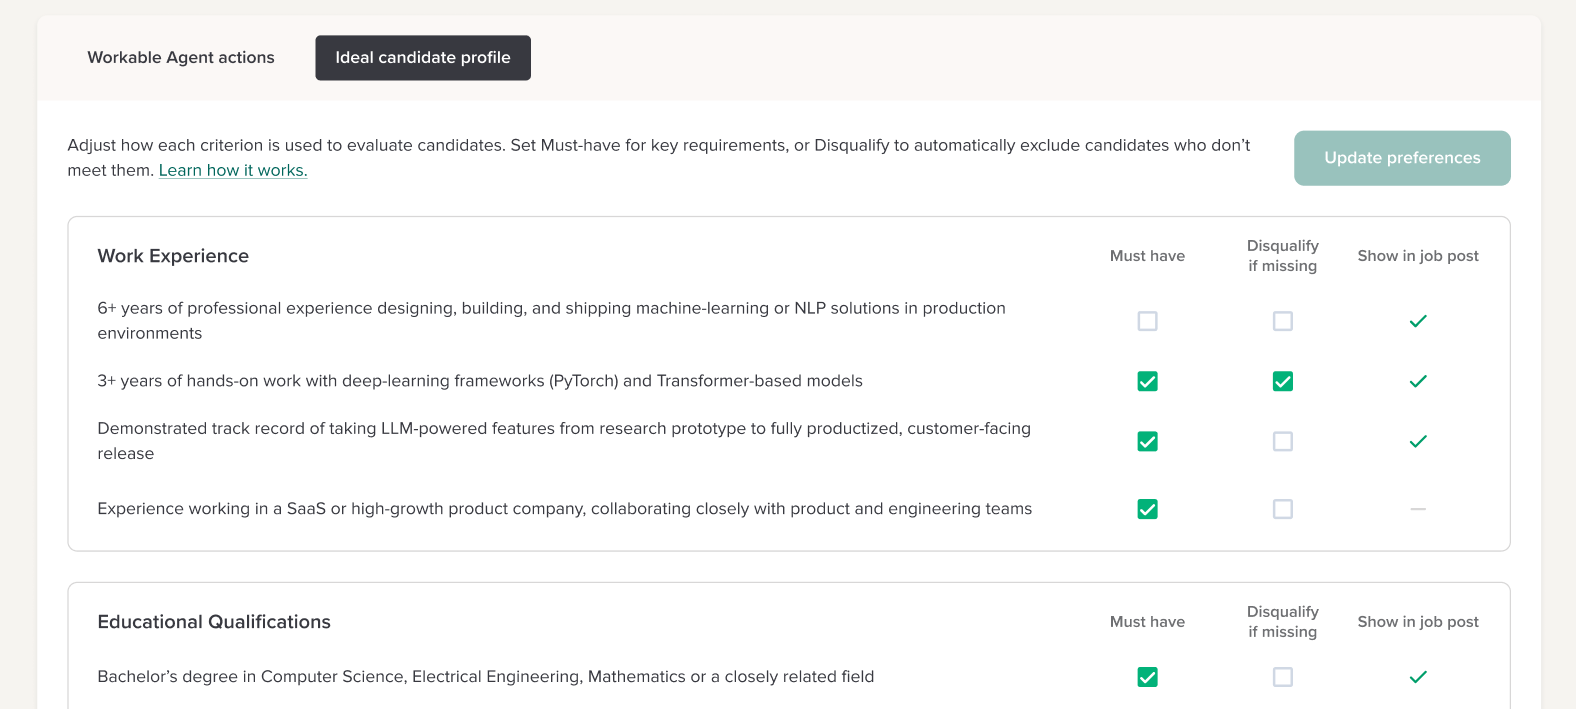Enable Disqualify if missing for 6+ years experience

point(1282,321)
